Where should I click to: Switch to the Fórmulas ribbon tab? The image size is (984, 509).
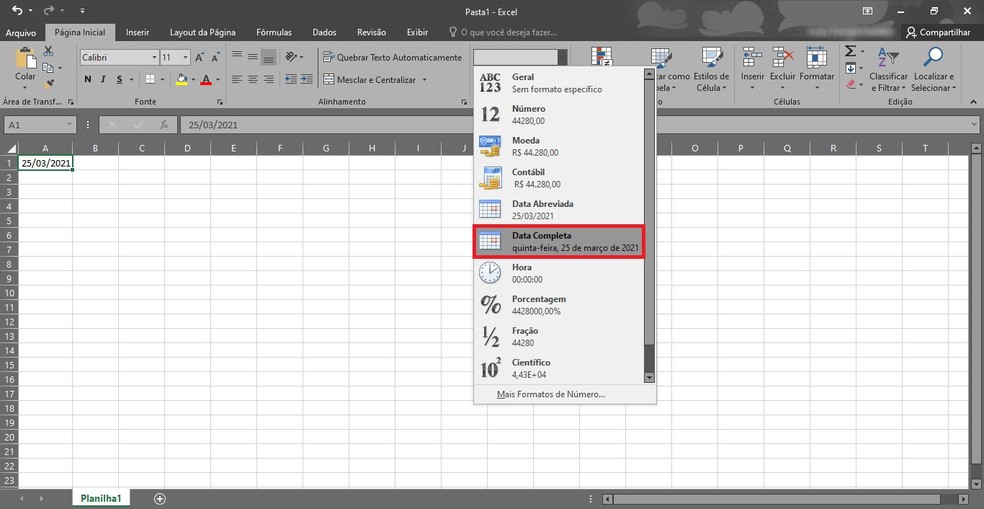[273, 32]
